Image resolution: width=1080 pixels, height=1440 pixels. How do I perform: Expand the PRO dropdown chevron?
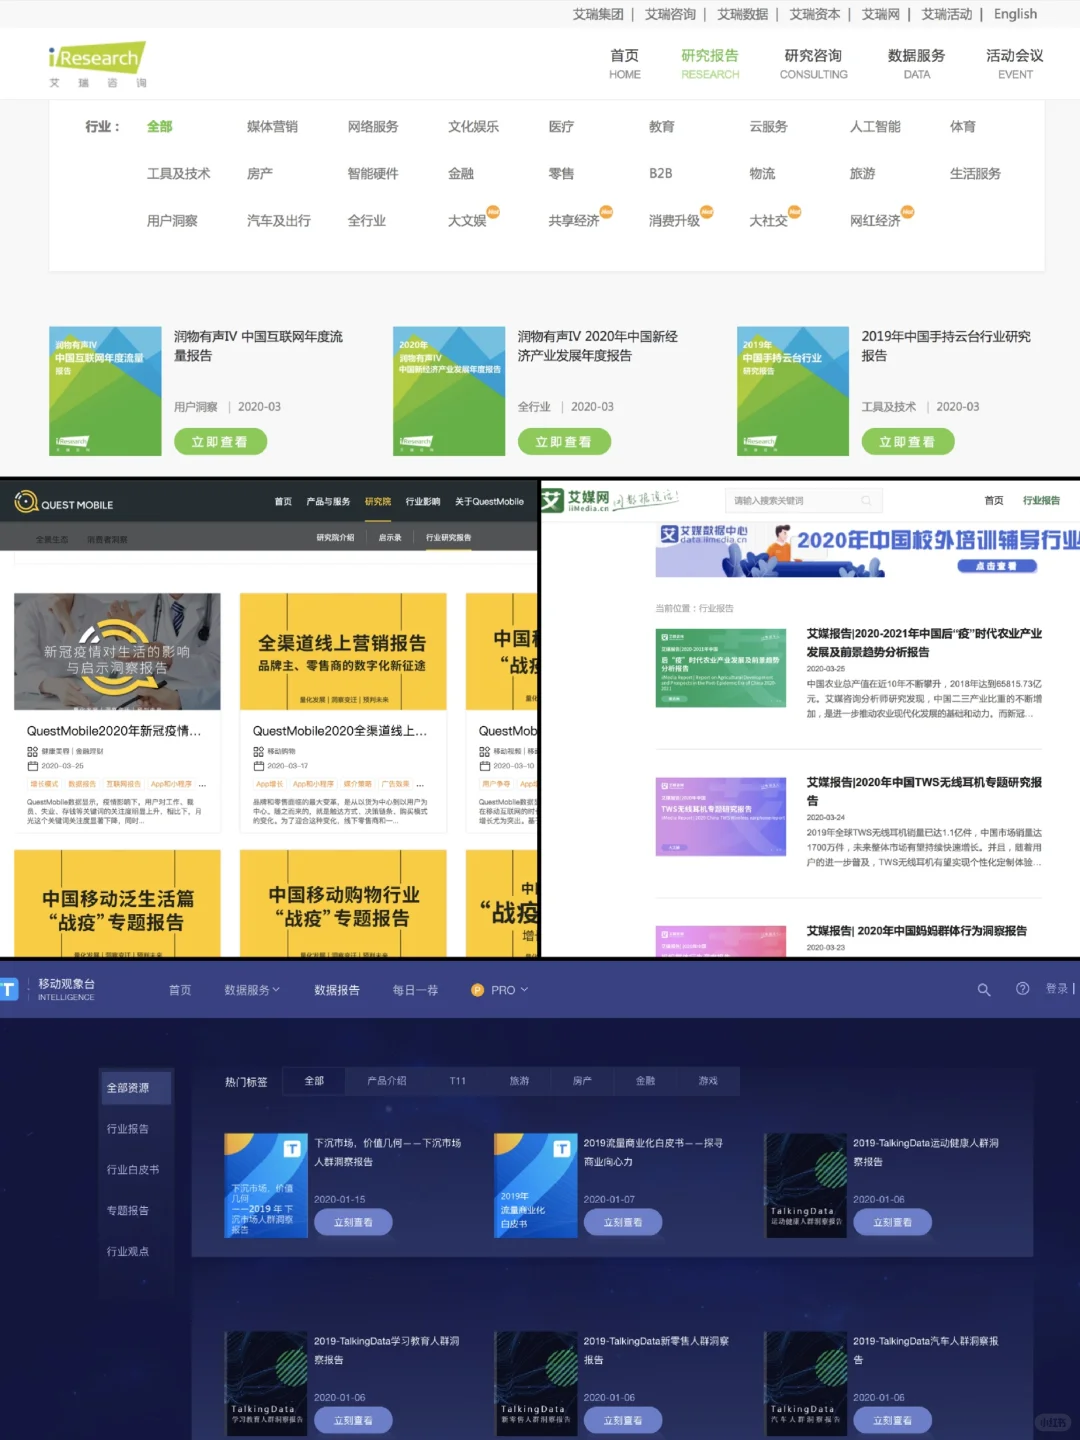point(524,990)
